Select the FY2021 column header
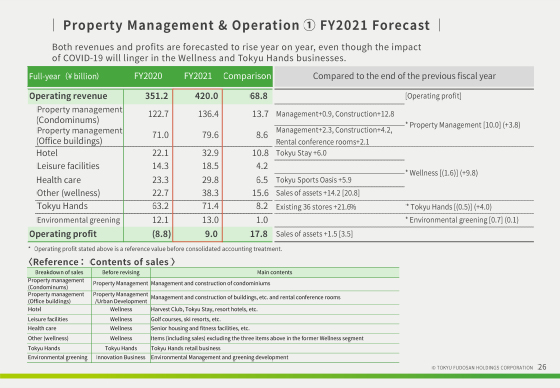560x388 pixels. coord(198,76)
